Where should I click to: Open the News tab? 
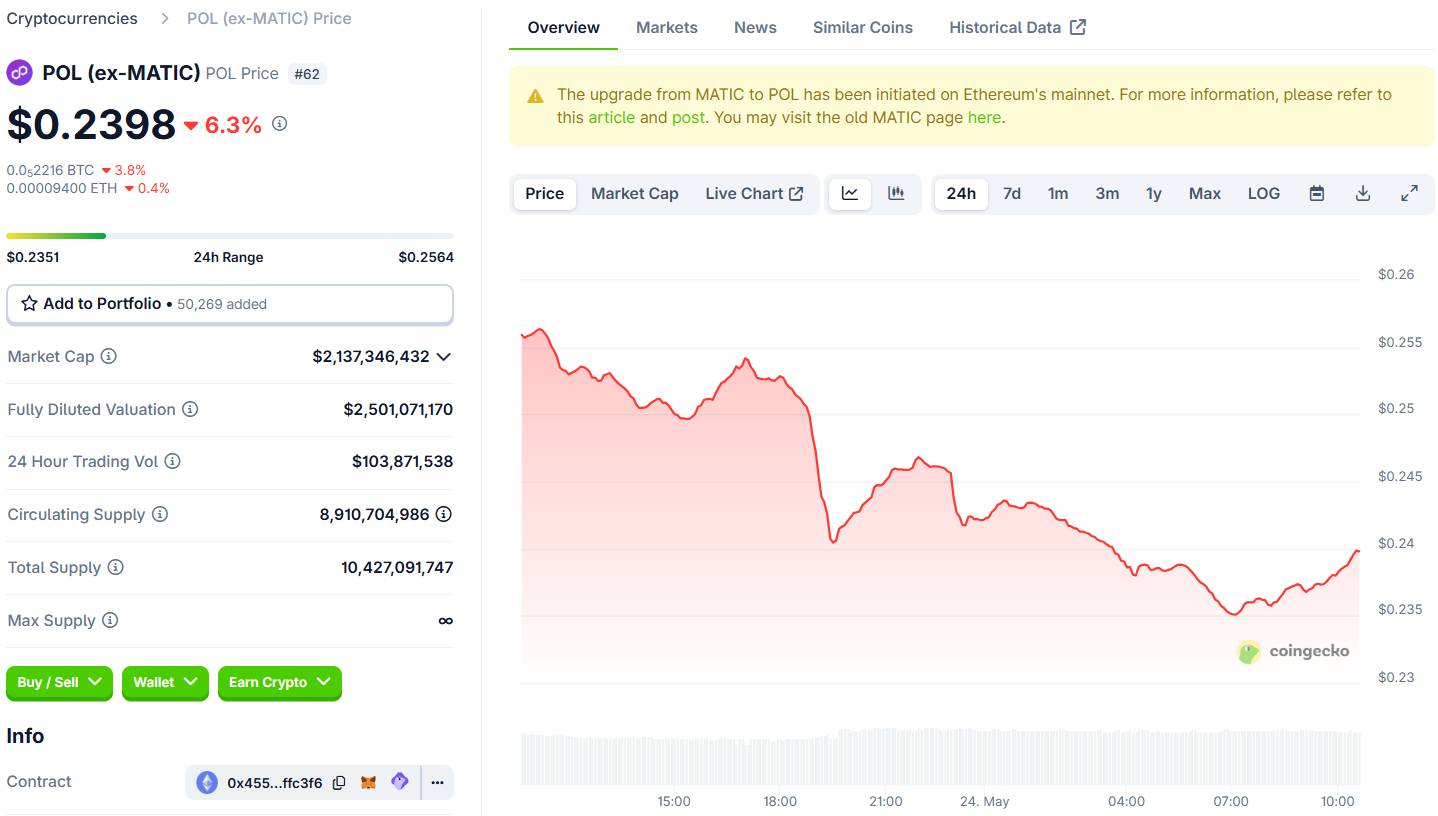click(755, 27)
